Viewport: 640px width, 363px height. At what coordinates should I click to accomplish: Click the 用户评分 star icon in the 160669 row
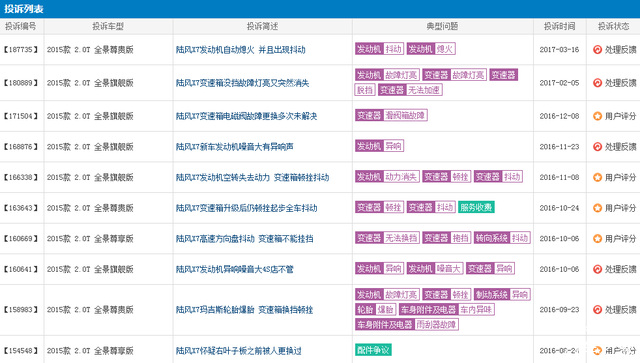597,238
